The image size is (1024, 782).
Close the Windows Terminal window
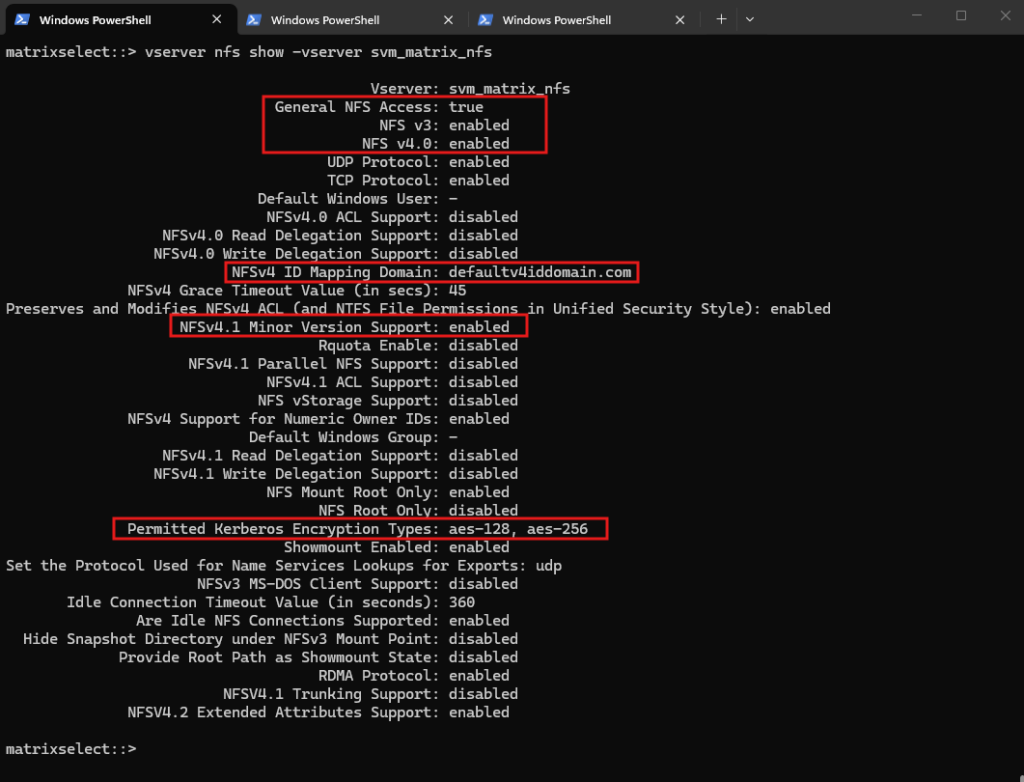[1005, 16]
